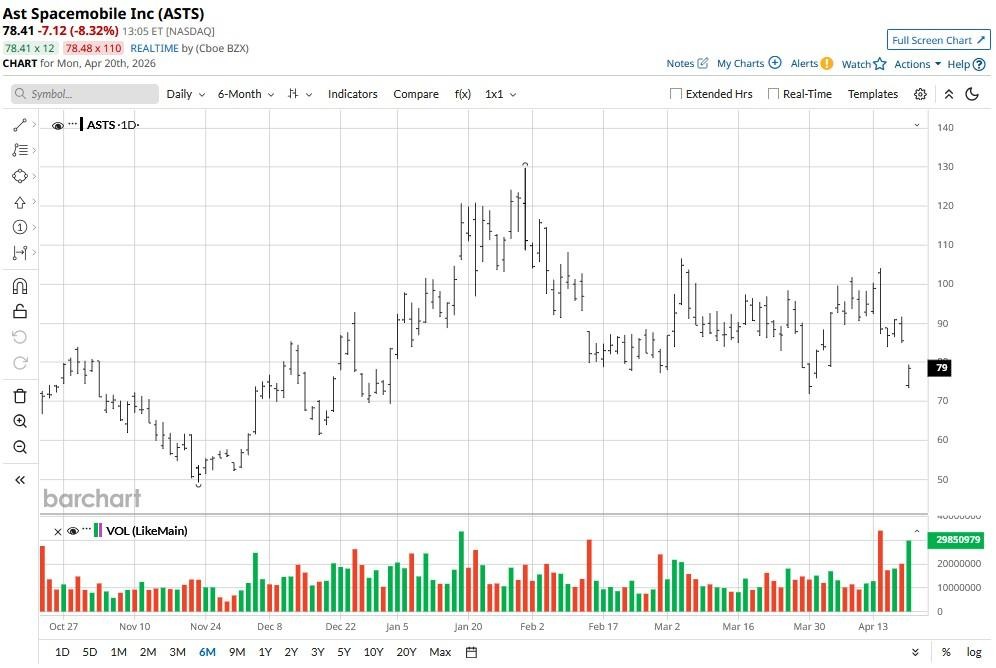Open the f(x) expressions menu
Screen dimensions: 996x668
(462, 94)
